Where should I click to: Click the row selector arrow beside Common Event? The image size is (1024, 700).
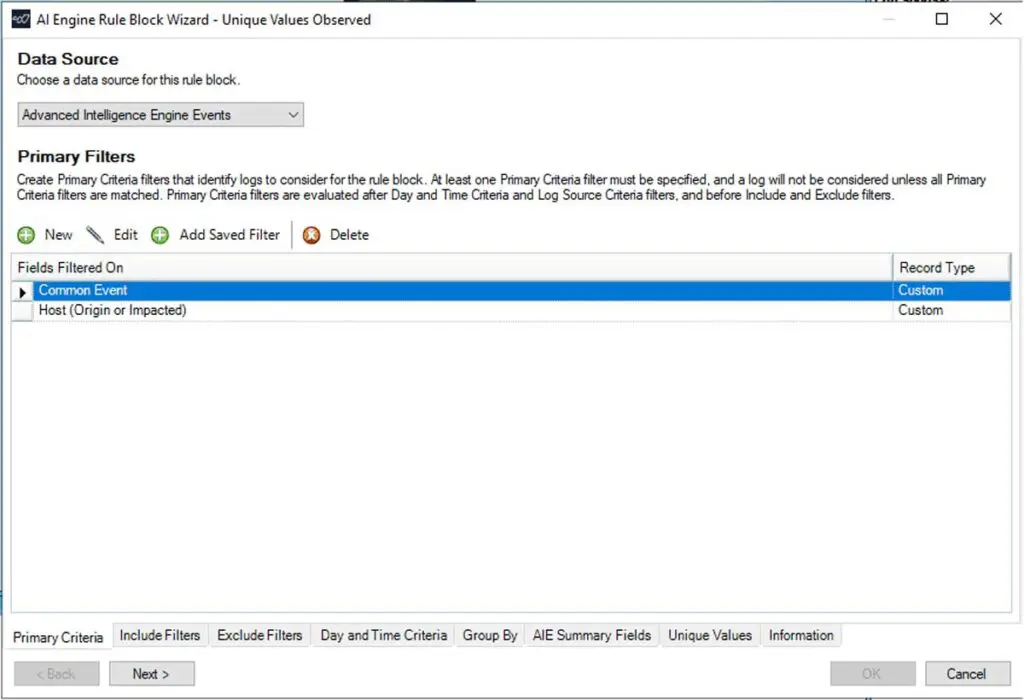tap(21, 290)
